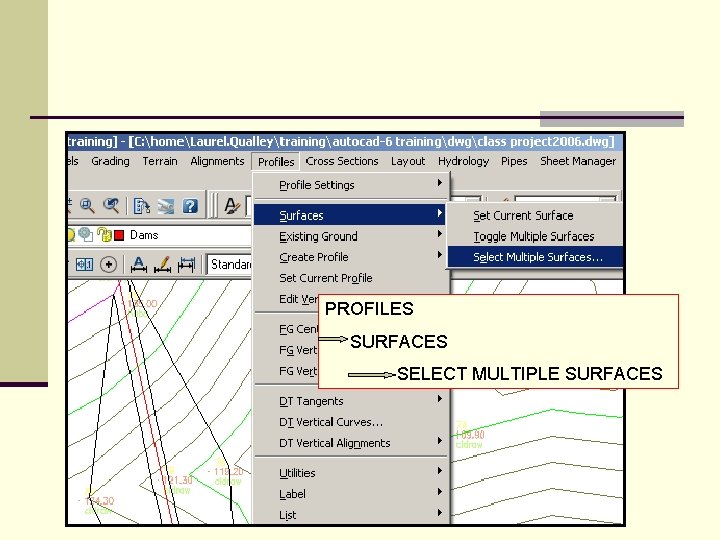Open Help with the question mark icon
Viewport: 720px width, 540px height.
point(190,206)
